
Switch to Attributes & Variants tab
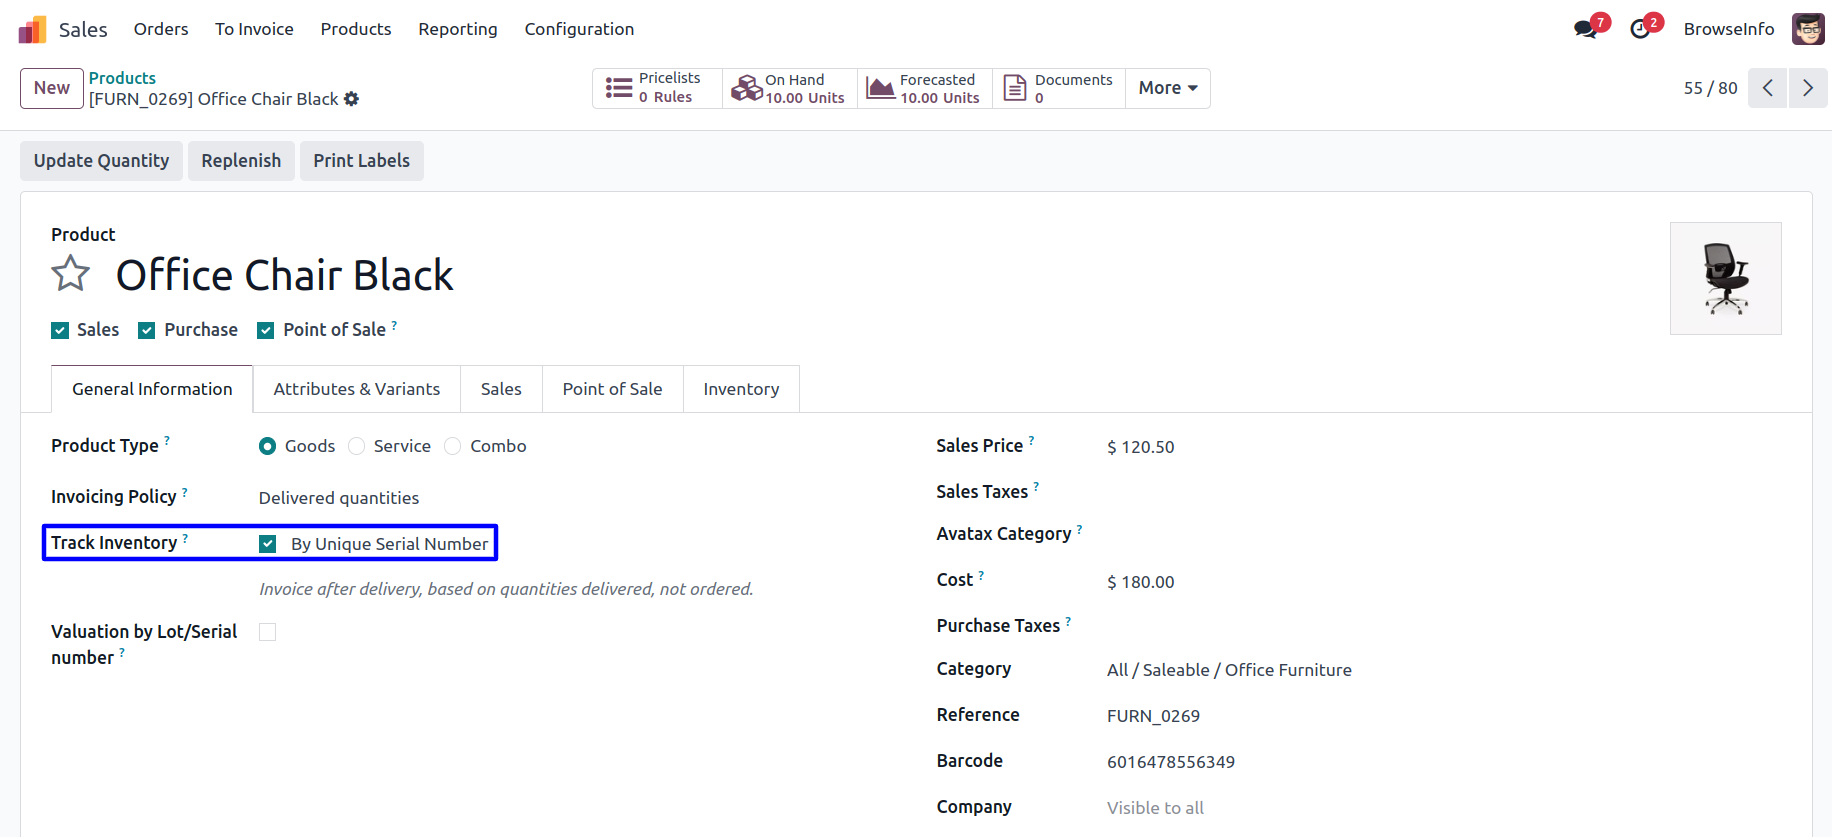click(356, 389)
